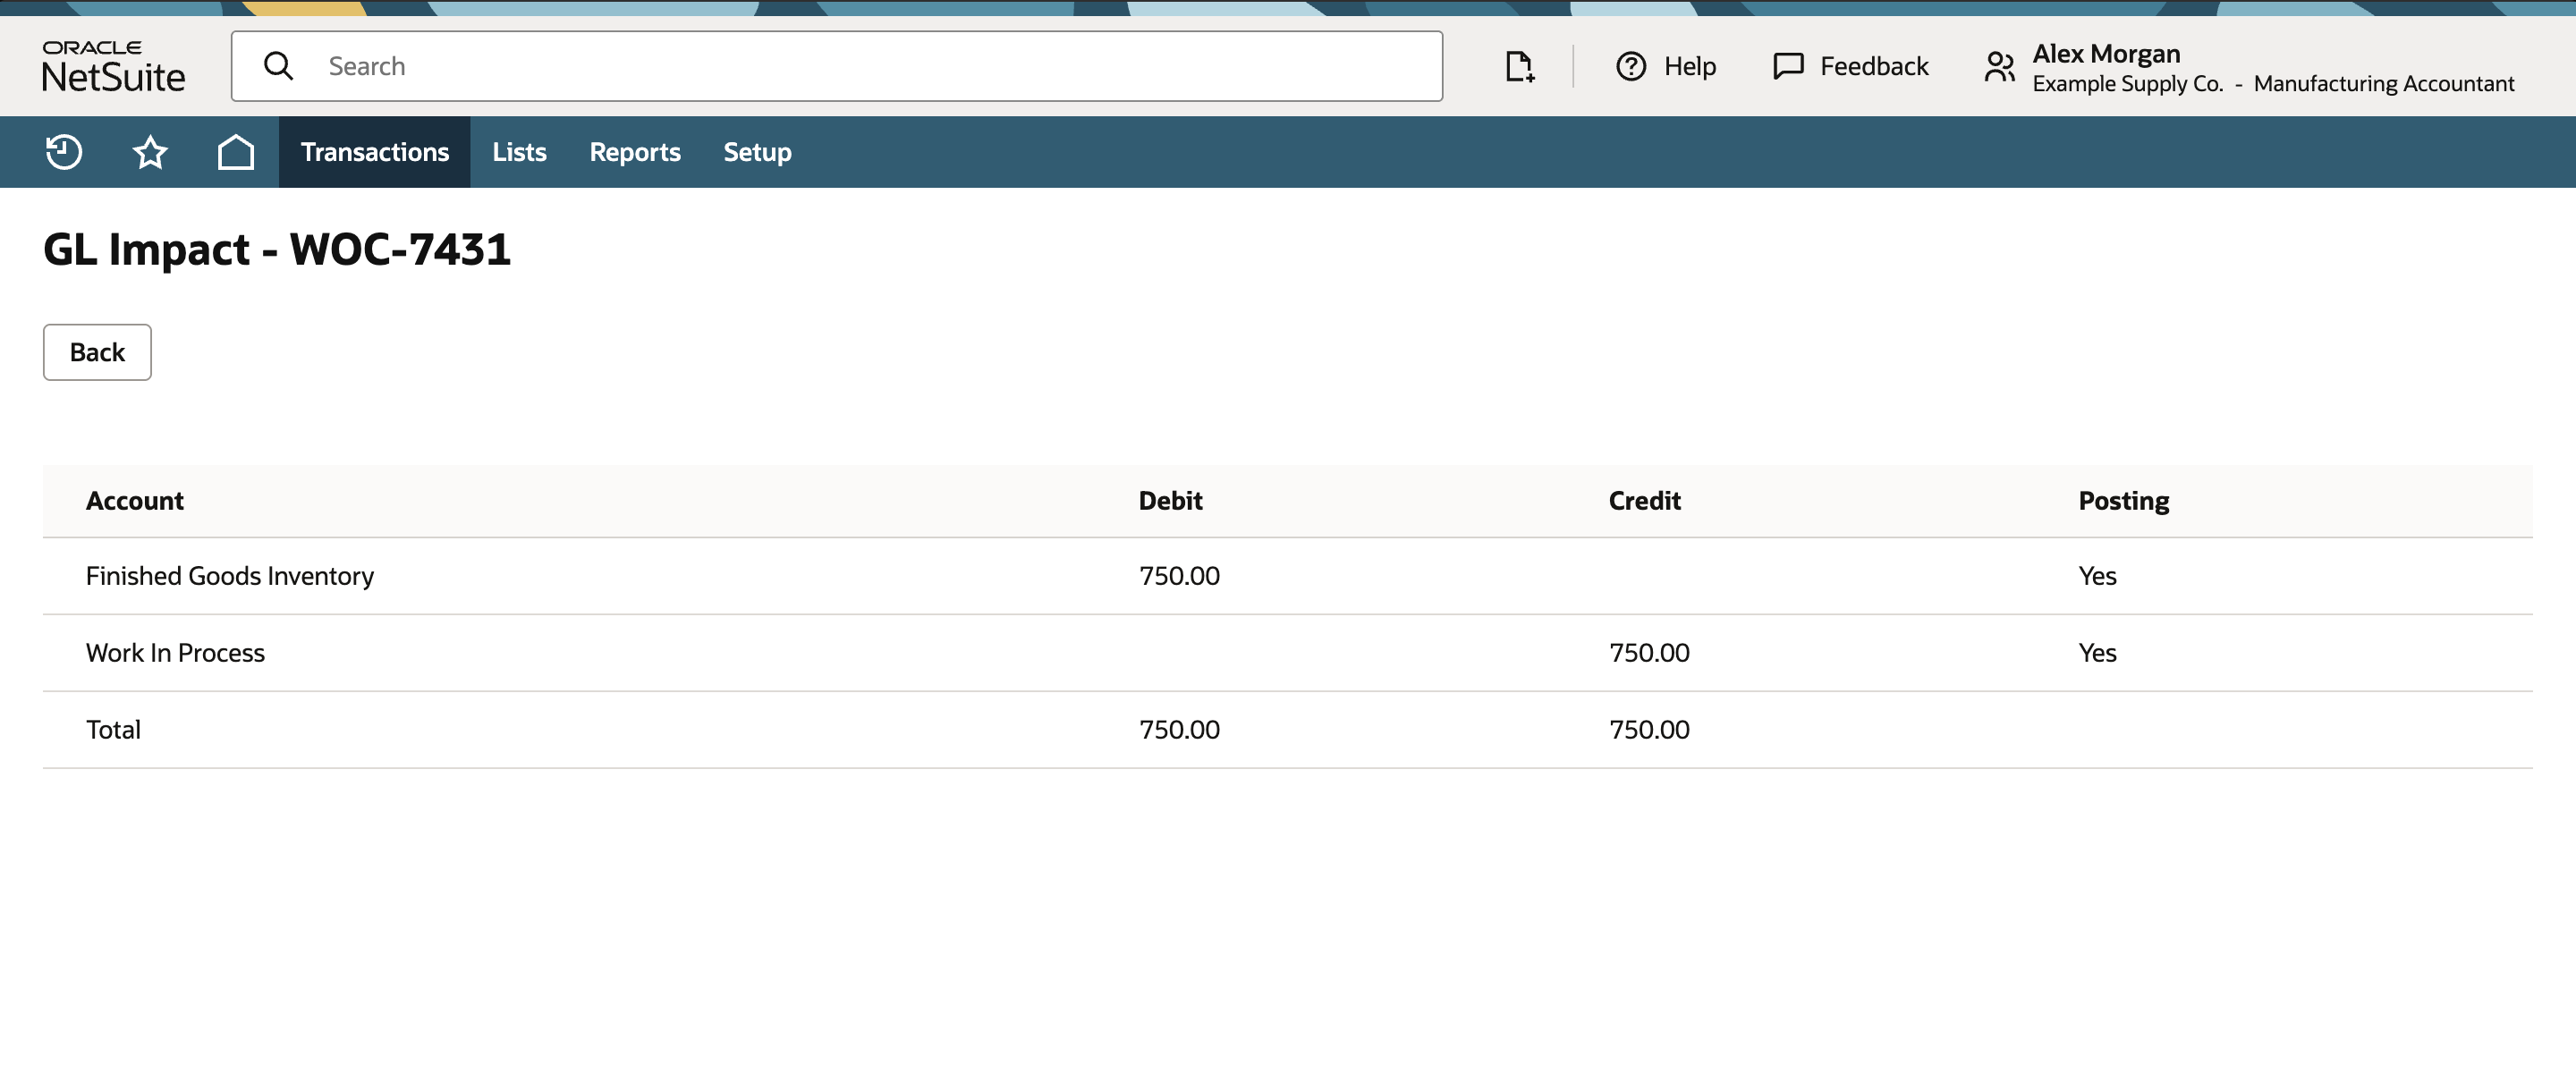This screenshot has width=2576, height=1074.
Task: Open the user role people icon
Action: click(x=1999, y=66)
